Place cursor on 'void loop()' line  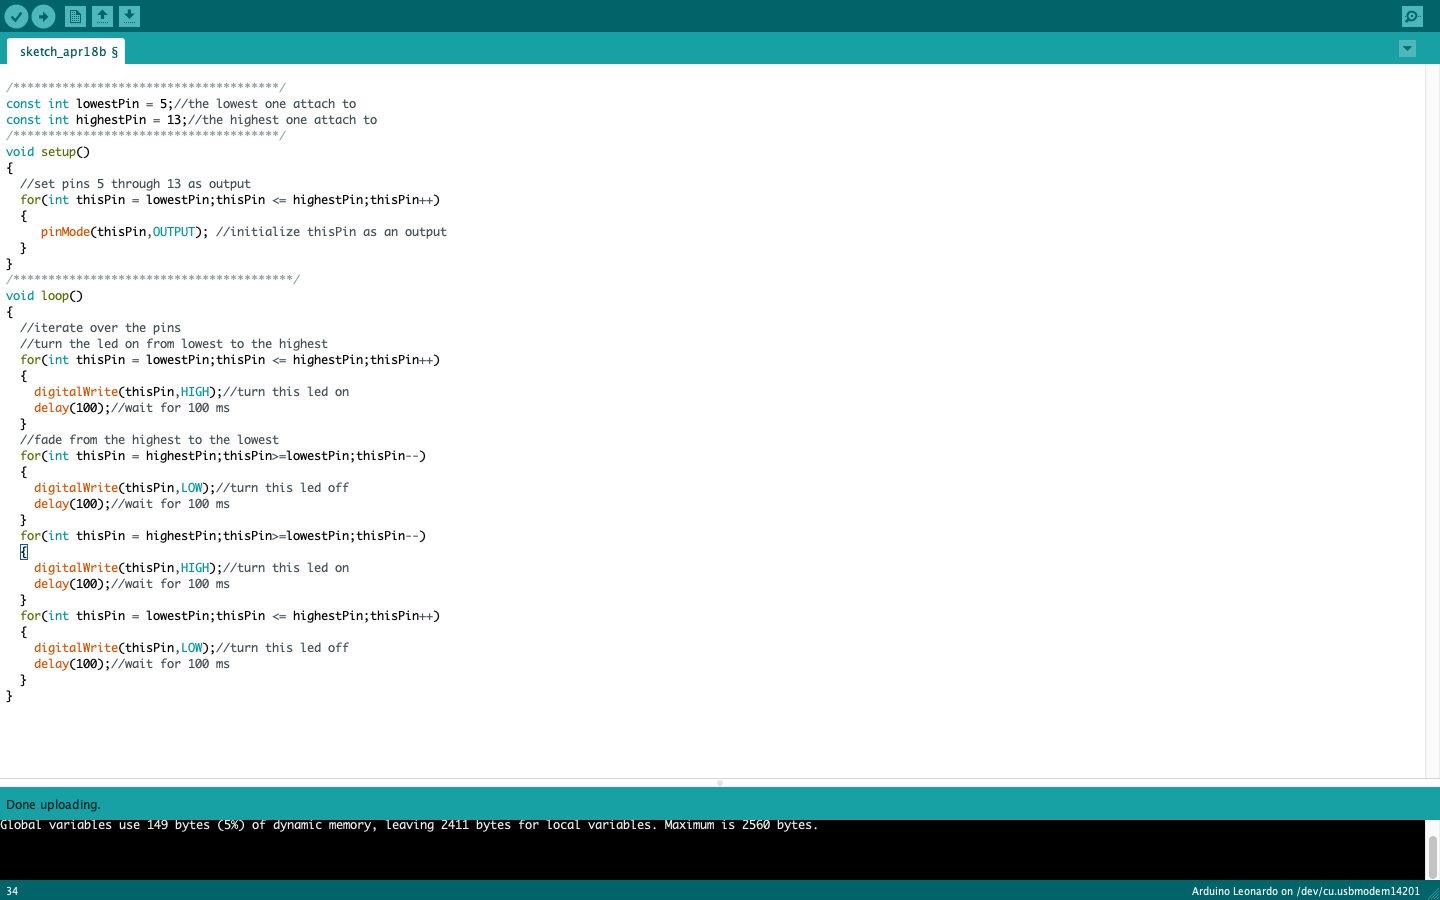click(45, 296)
